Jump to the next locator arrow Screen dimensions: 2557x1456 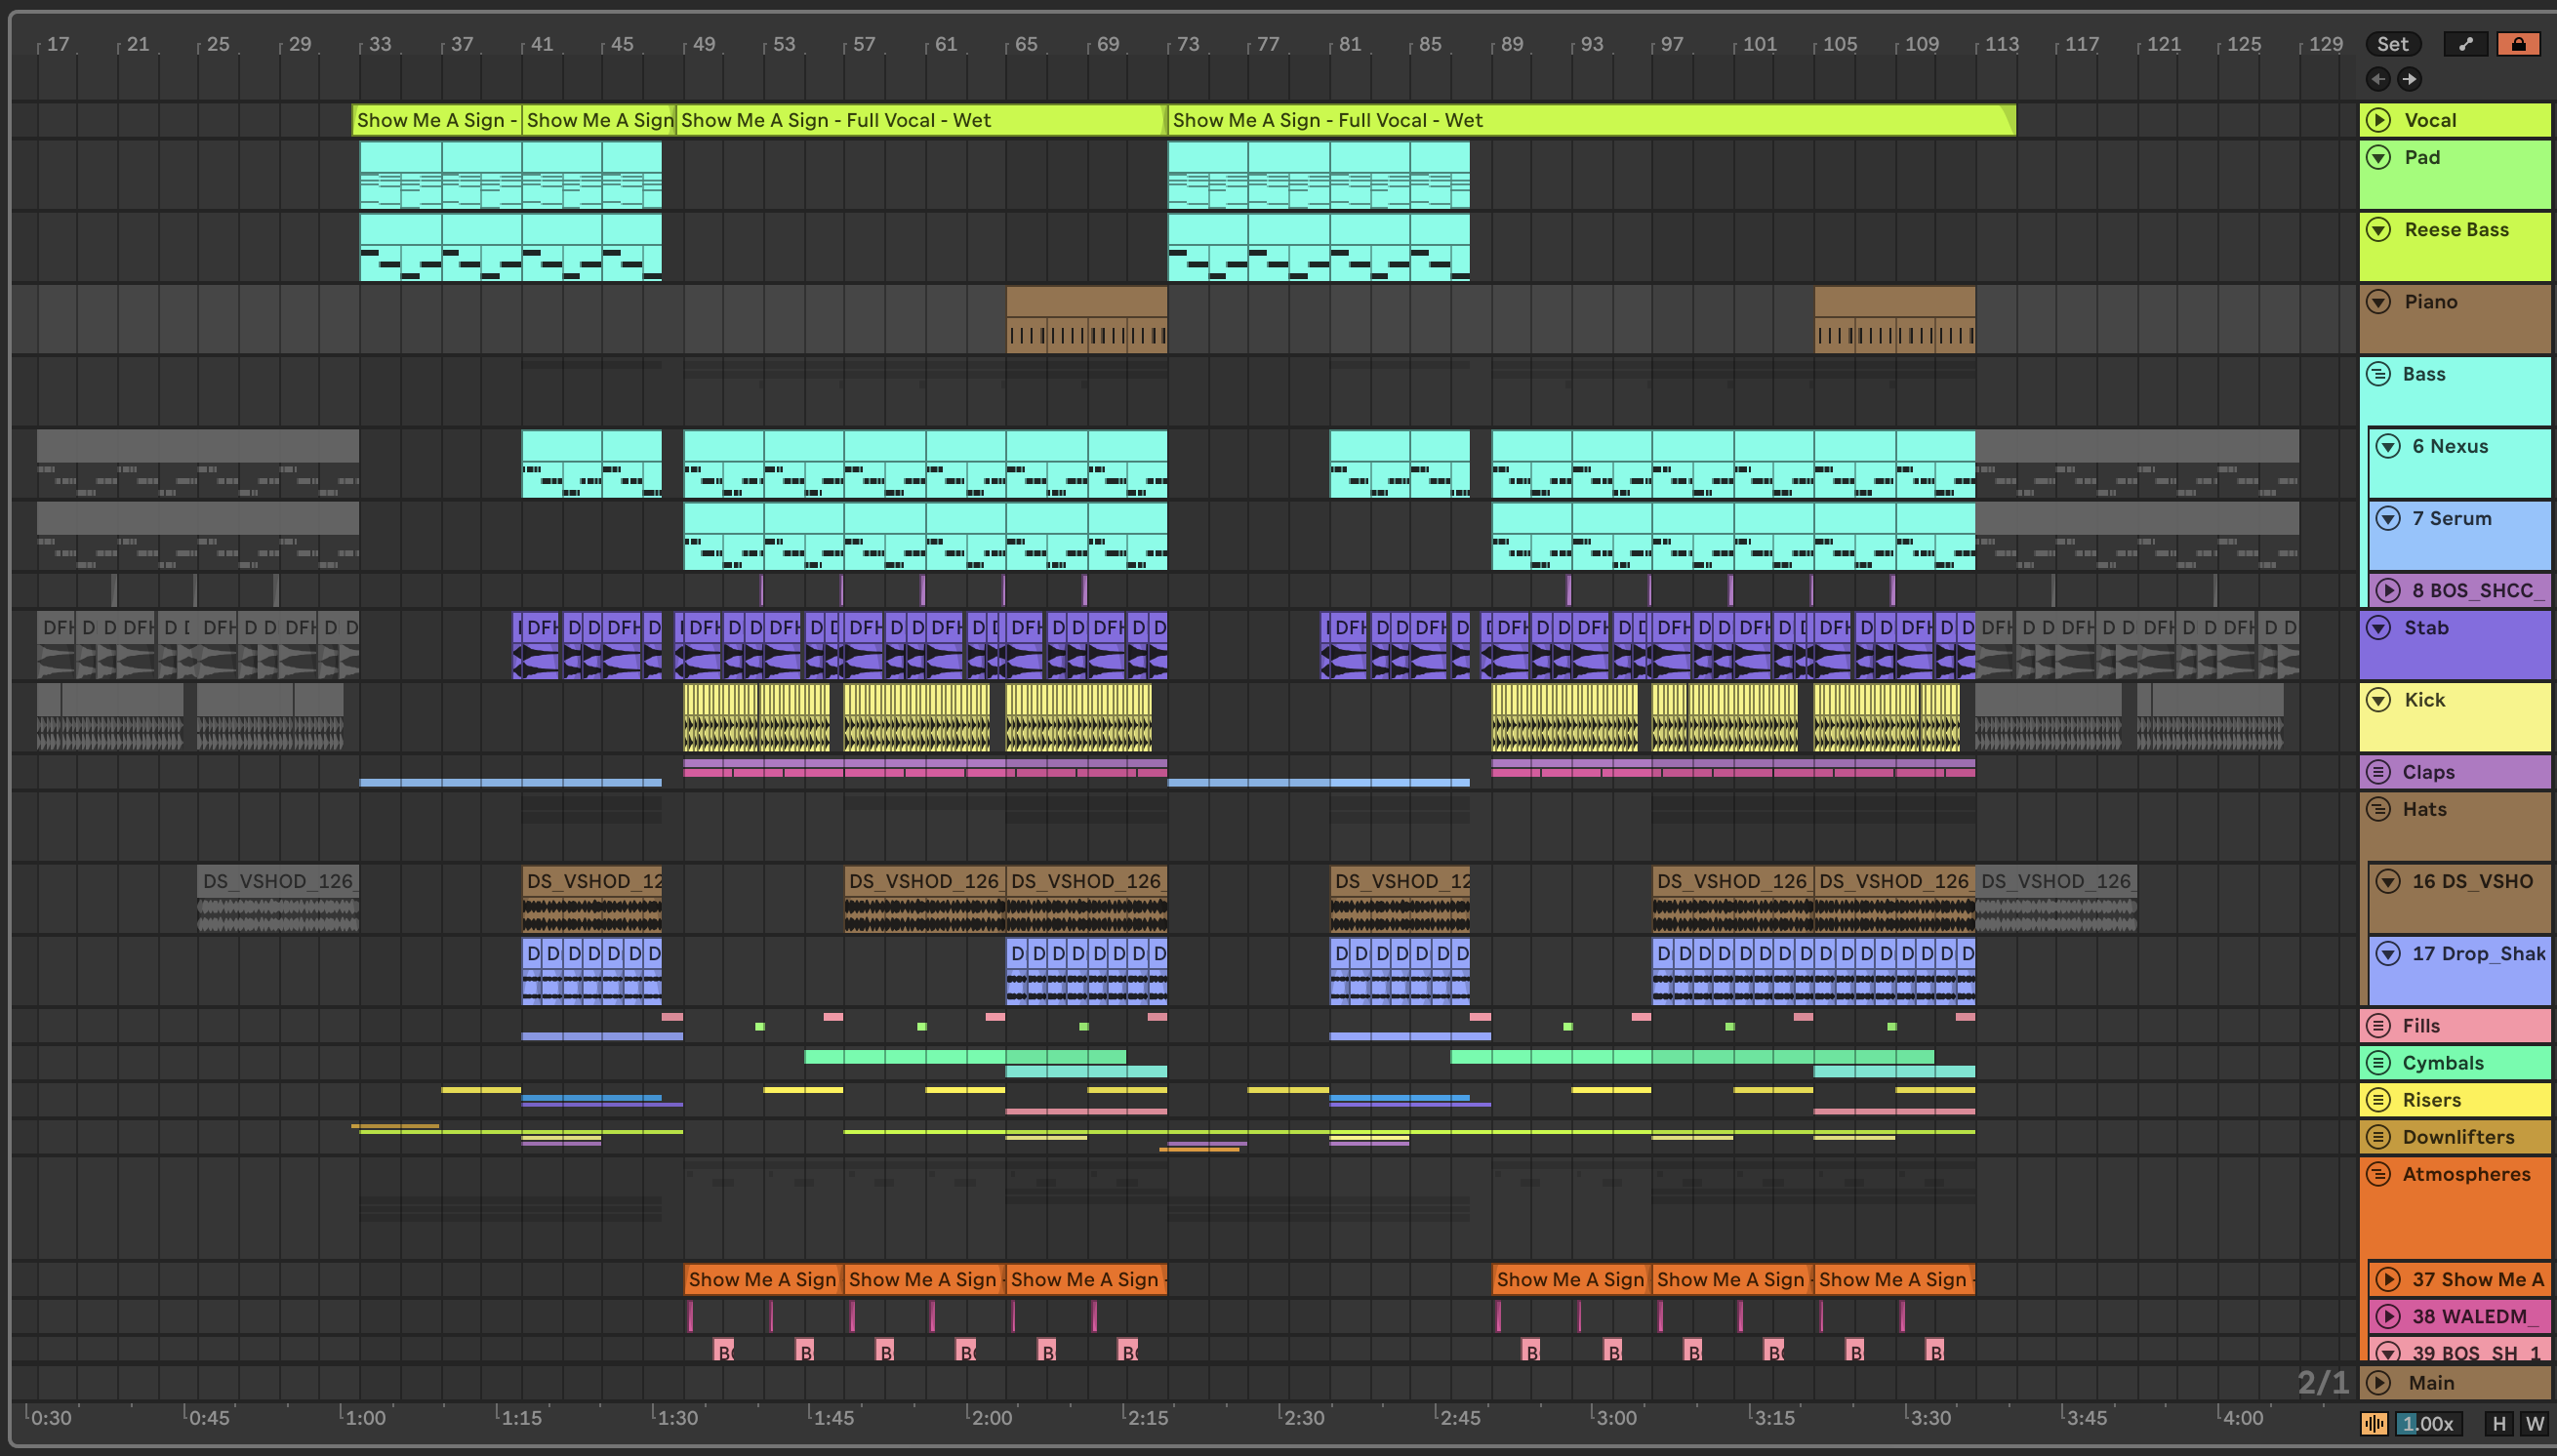(x=2409, y=78)
